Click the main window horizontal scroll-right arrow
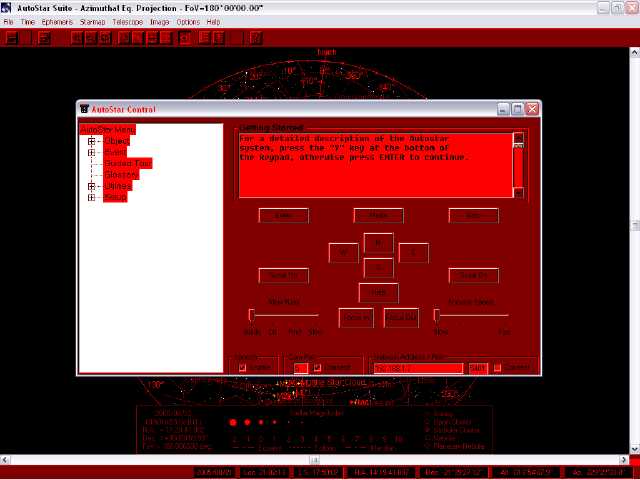Screen dimensions: 640x480 point(624,460)
